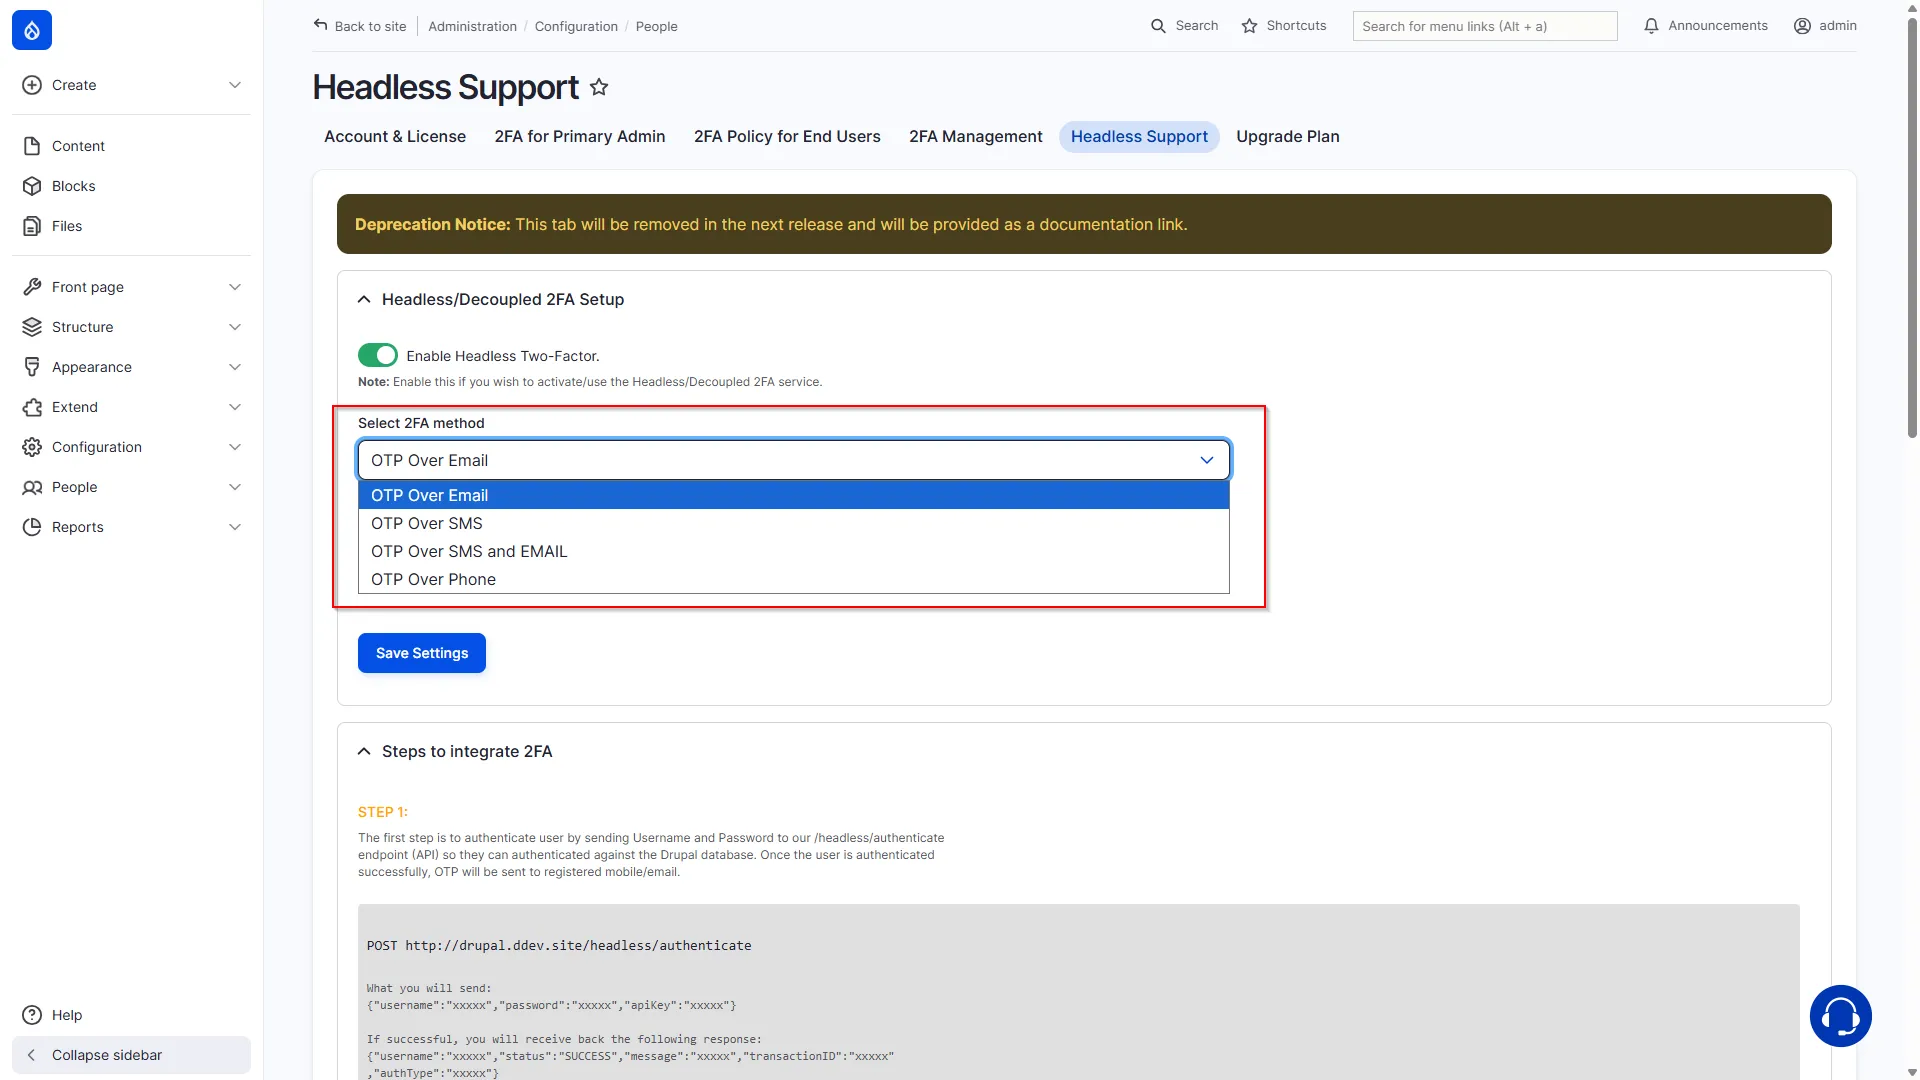Click the admin user avatar icon
Viewport: 1920px width, 1080px height.
tap(1802, 26)
